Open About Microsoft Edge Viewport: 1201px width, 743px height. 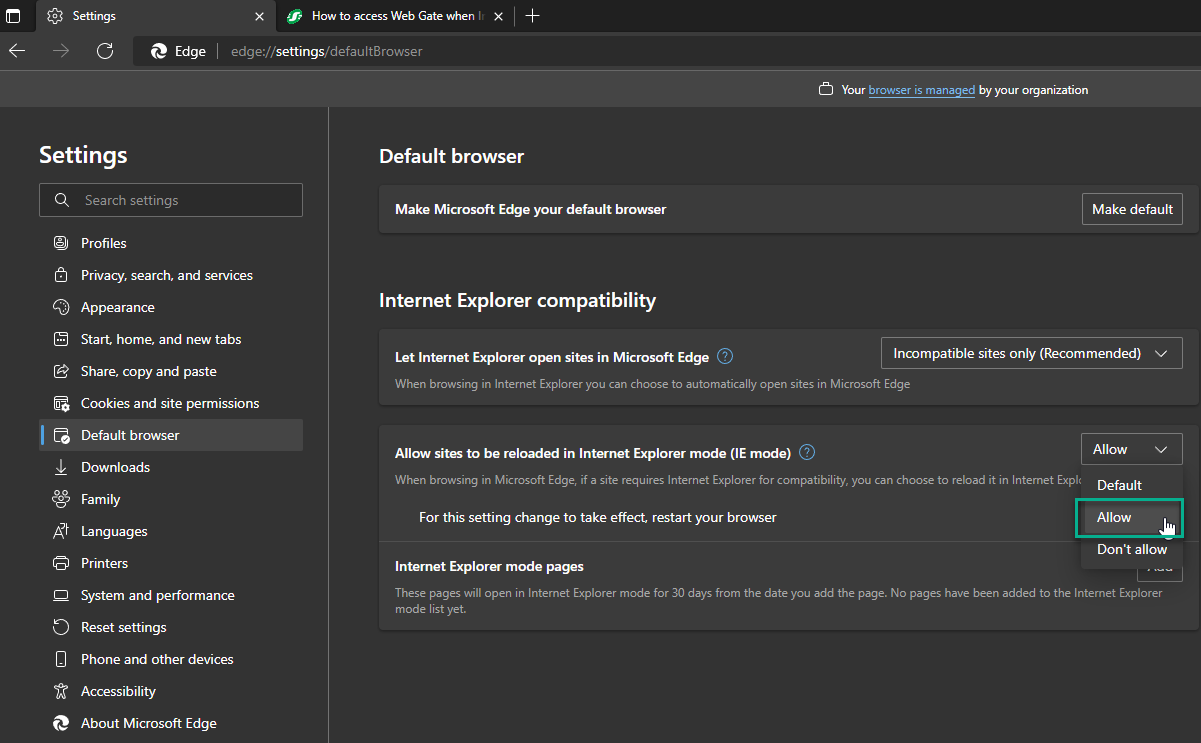[171, 723]
